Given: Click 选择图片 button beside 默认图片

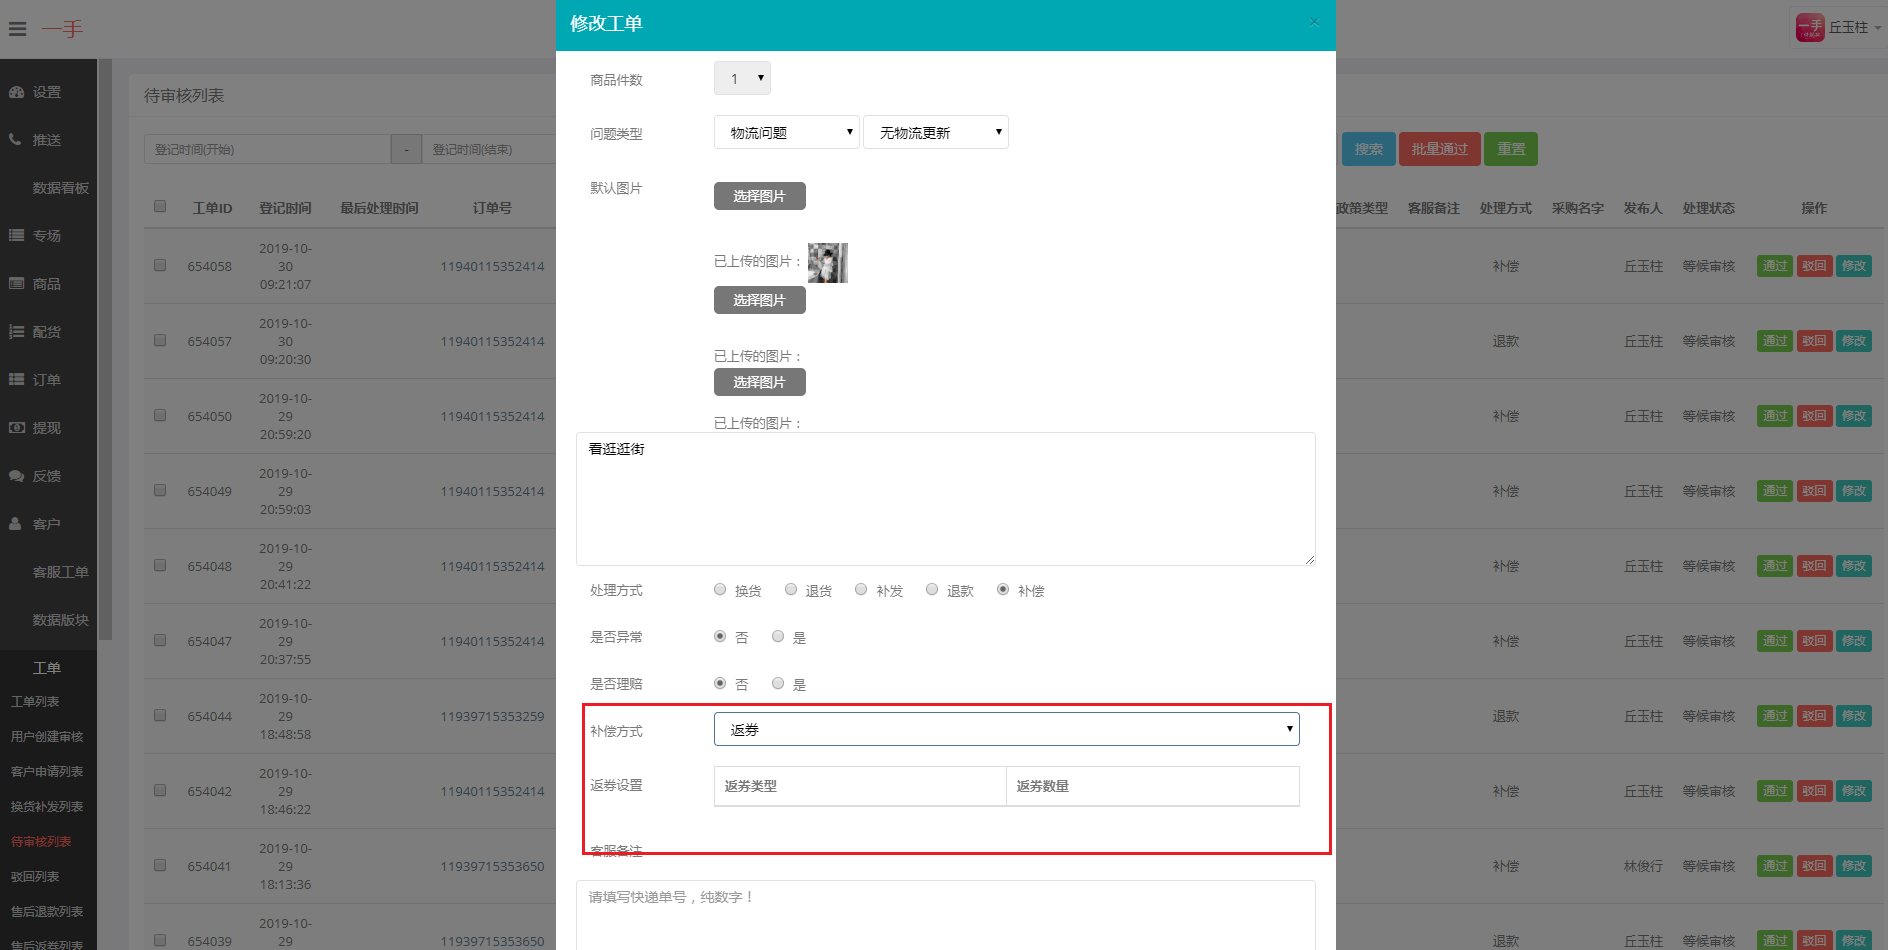Looking at the screenshot, I should 760,196.
